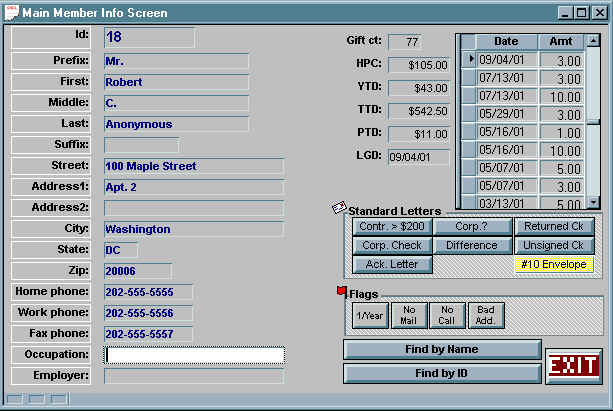Toggle the Bad Add. flag
The width and height of the screenshot is (613, 411).
(486, 315)
